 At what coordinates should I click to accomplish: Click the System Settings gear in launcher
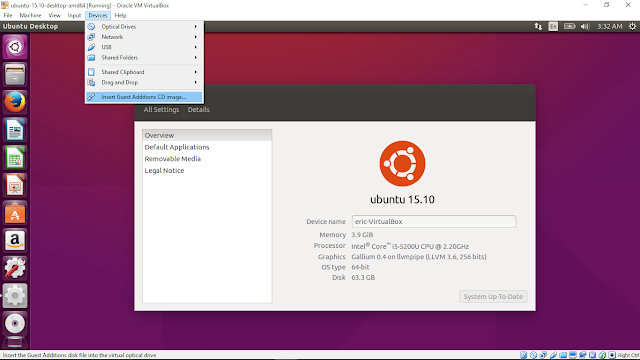point(15,296)
